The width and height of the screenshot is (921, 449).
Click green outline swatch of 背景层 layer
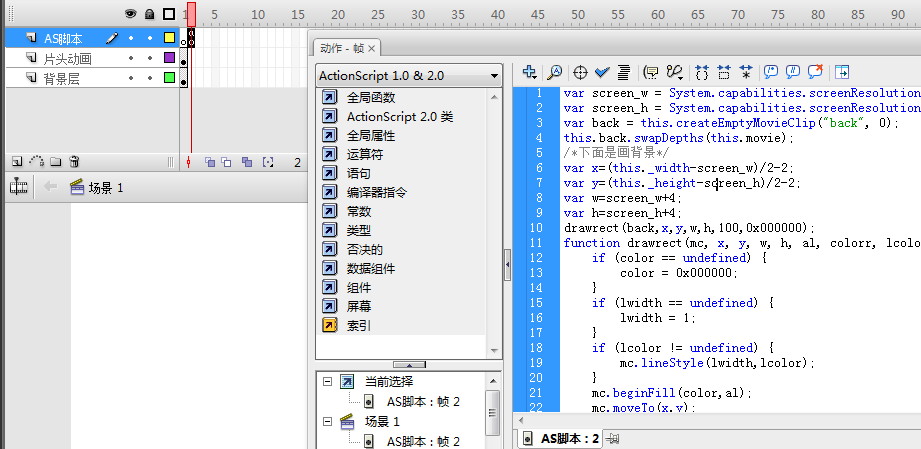click(169, 78)
